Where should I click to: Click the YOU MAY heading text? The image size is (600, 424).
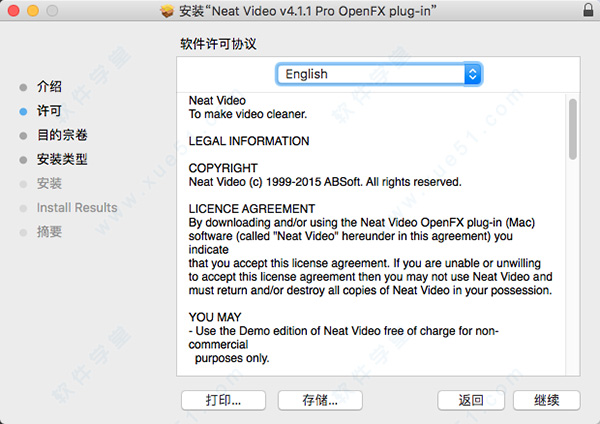tap(215, 317)
